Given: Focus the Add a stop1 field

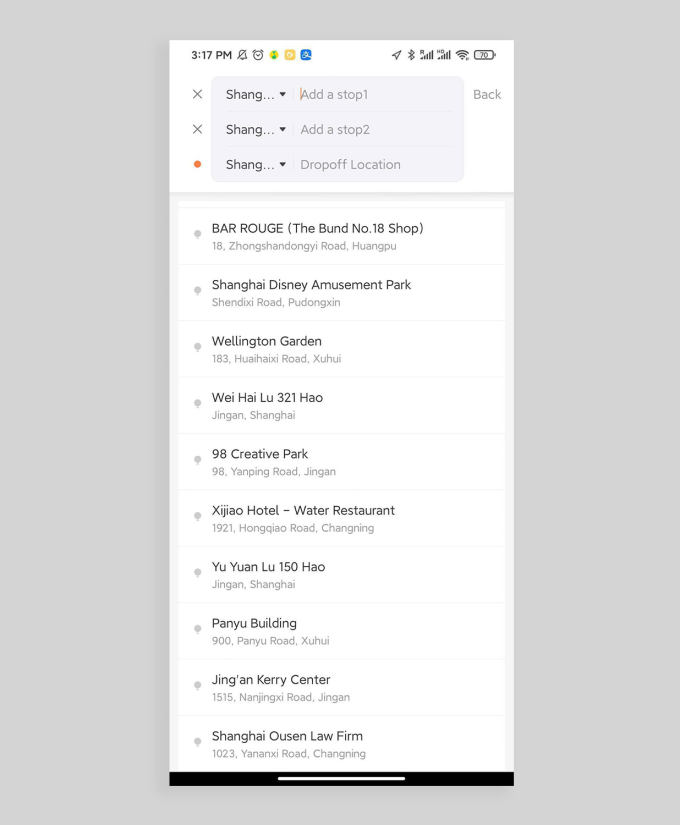Looking at the screenshot, I should pos(375,94).
